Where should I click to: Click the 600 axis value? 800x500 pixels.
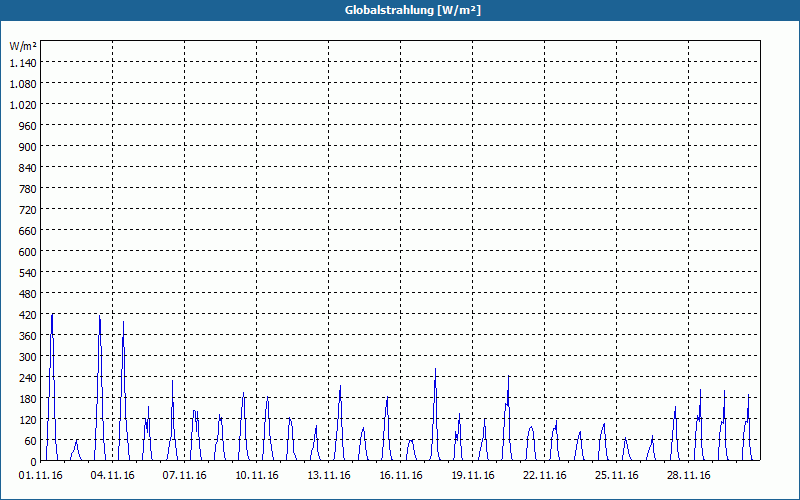(x=28, y=252)
